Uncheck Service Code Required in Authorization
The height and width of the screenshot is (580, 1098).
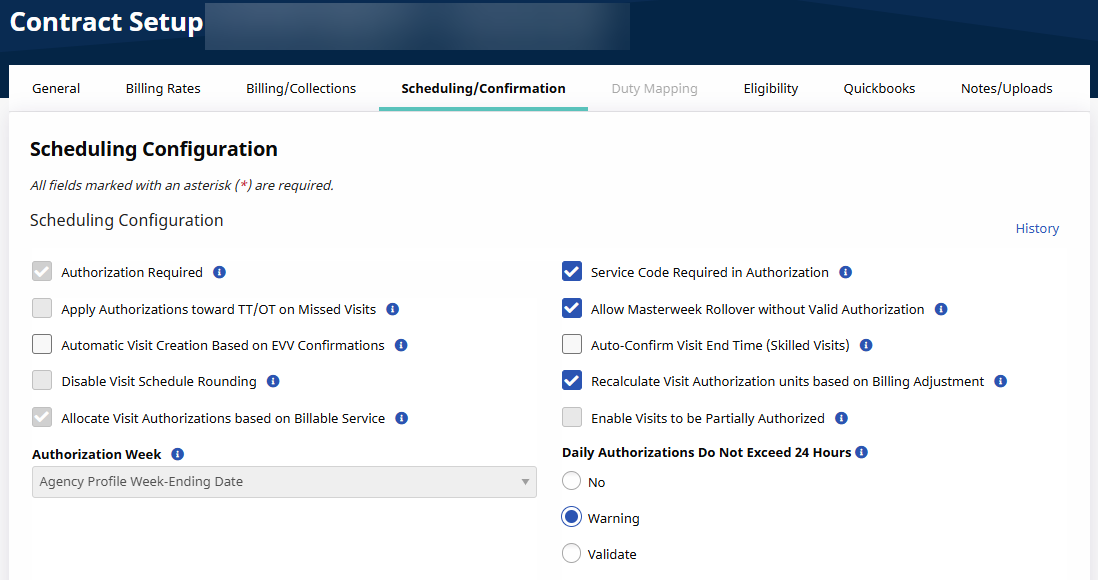tap(572, 272)
